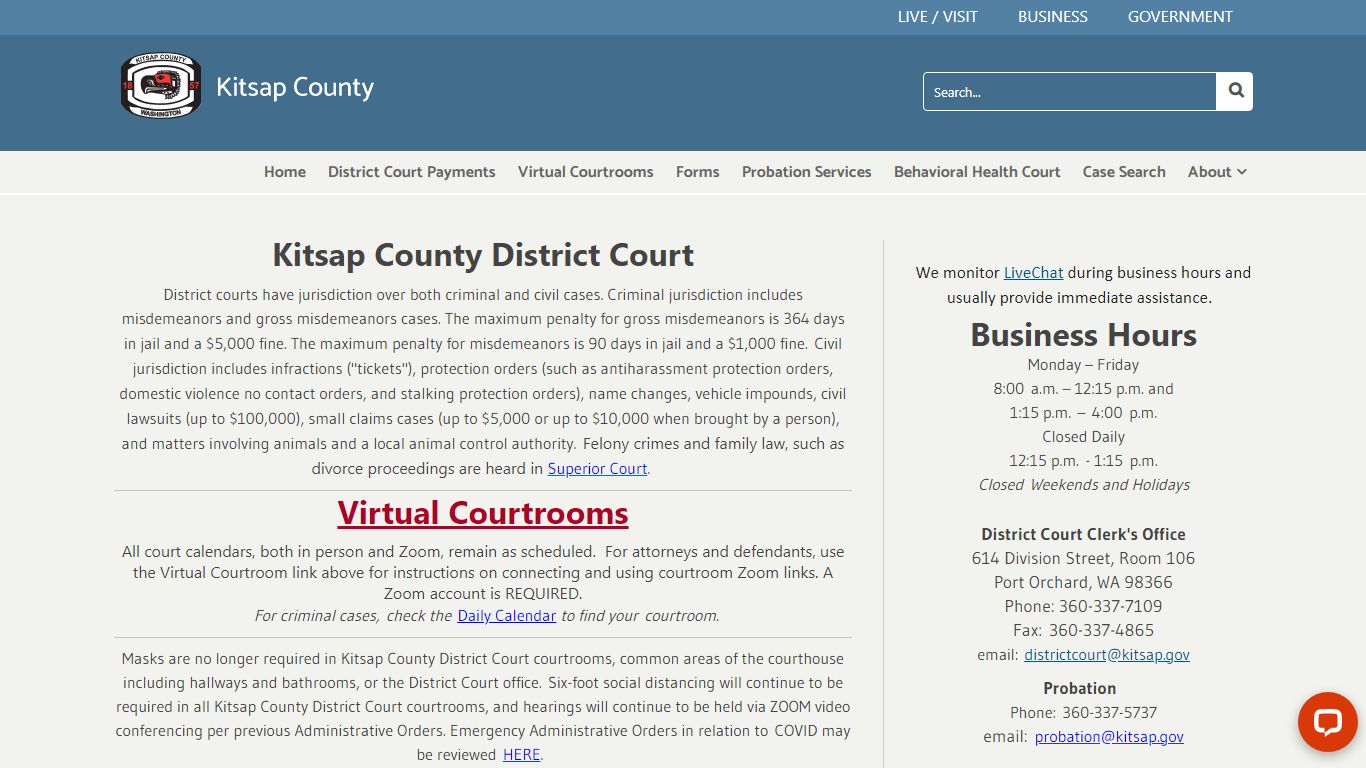Open the live chat bubble widget
This screenshot has height=768, width=1366.
[x=1327, y=721]
